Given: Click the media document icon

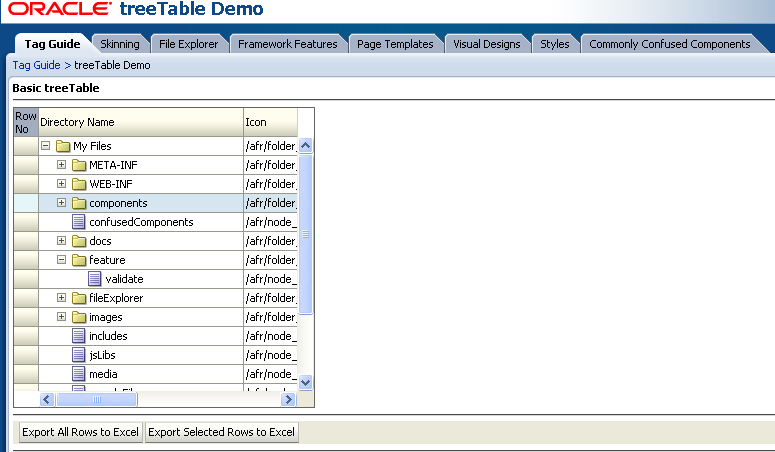Looking at the screenshot, I should click(x=78, y=374).
